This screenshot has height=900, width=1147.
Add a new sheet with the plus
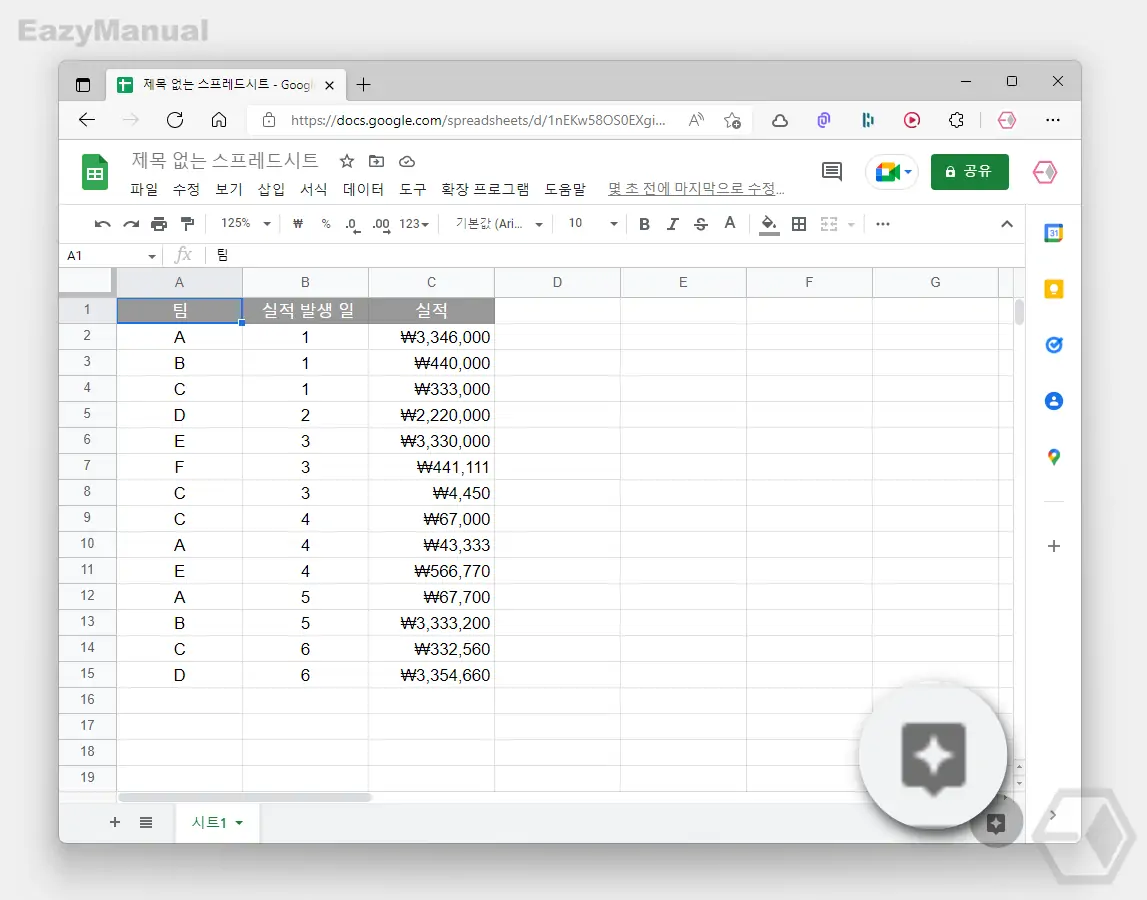(x=115, y=822)
